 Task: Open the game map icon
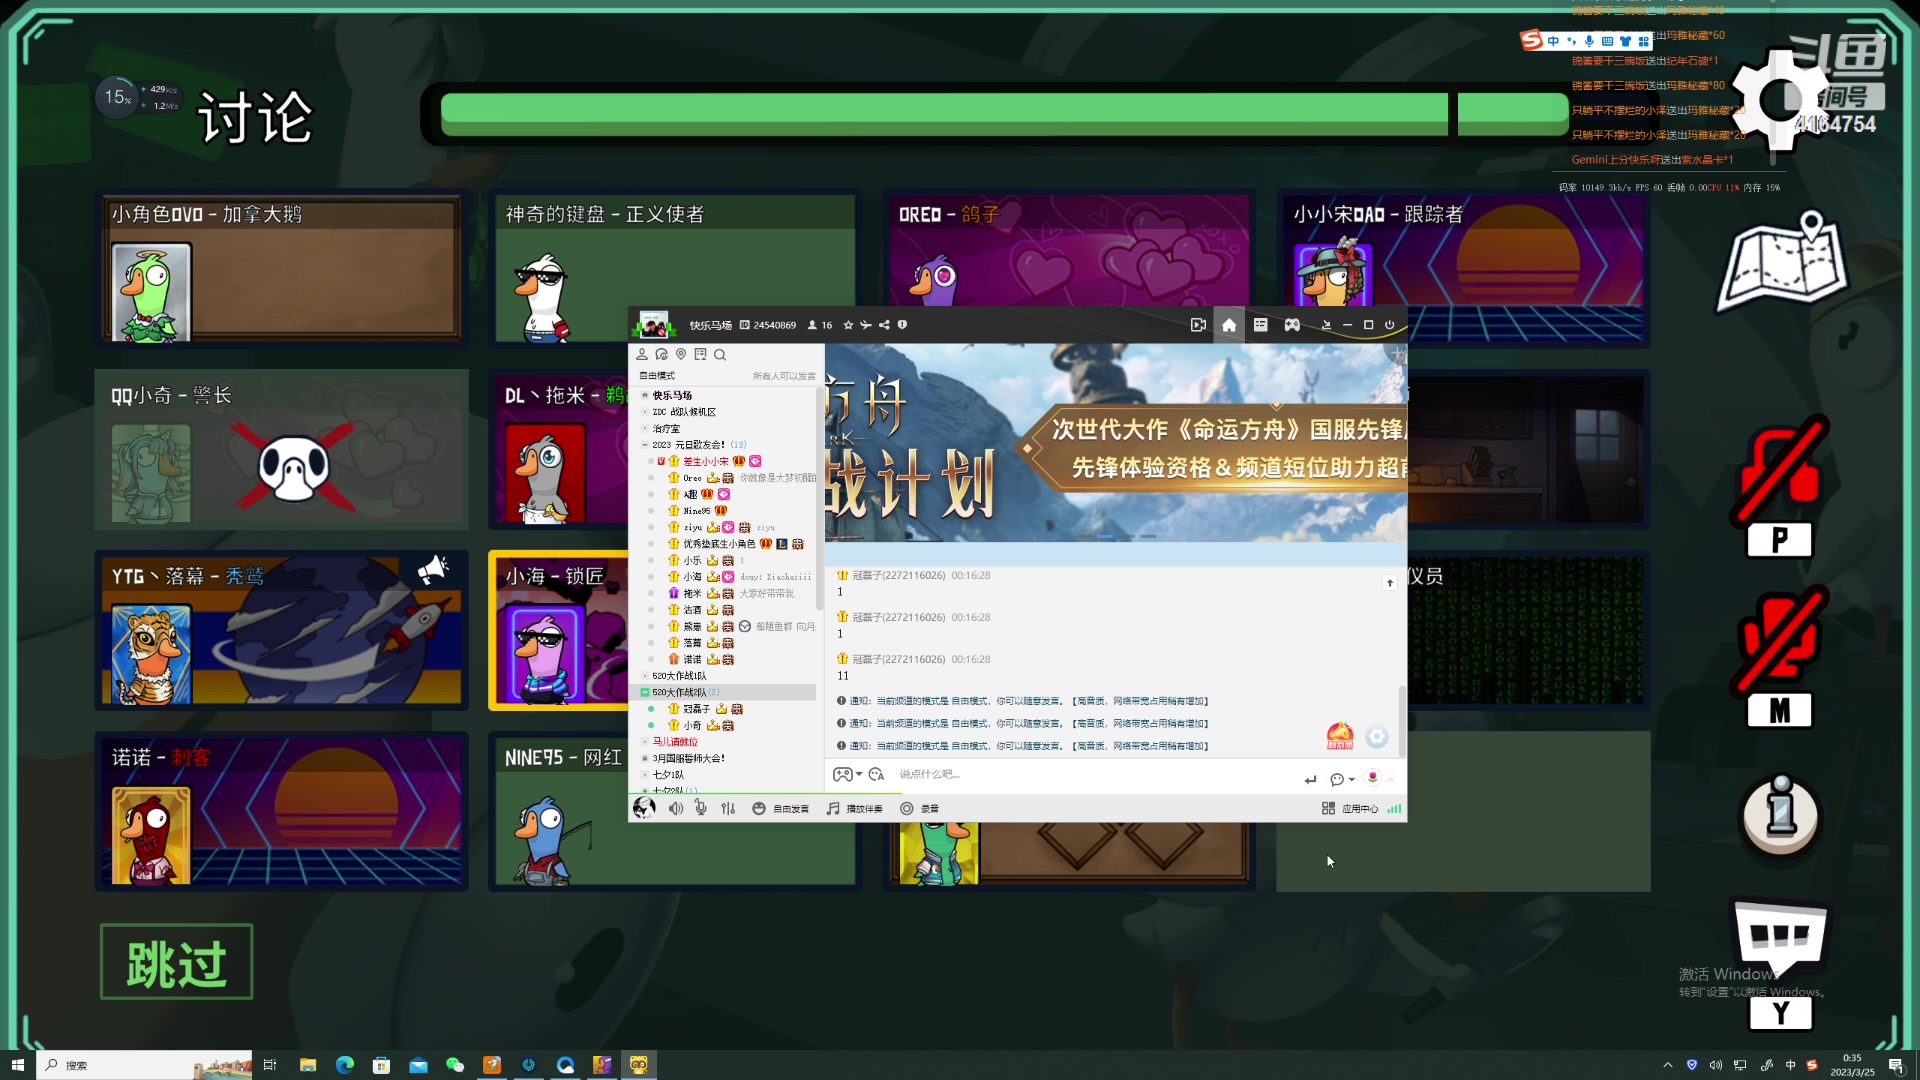tap(1782, 262)
